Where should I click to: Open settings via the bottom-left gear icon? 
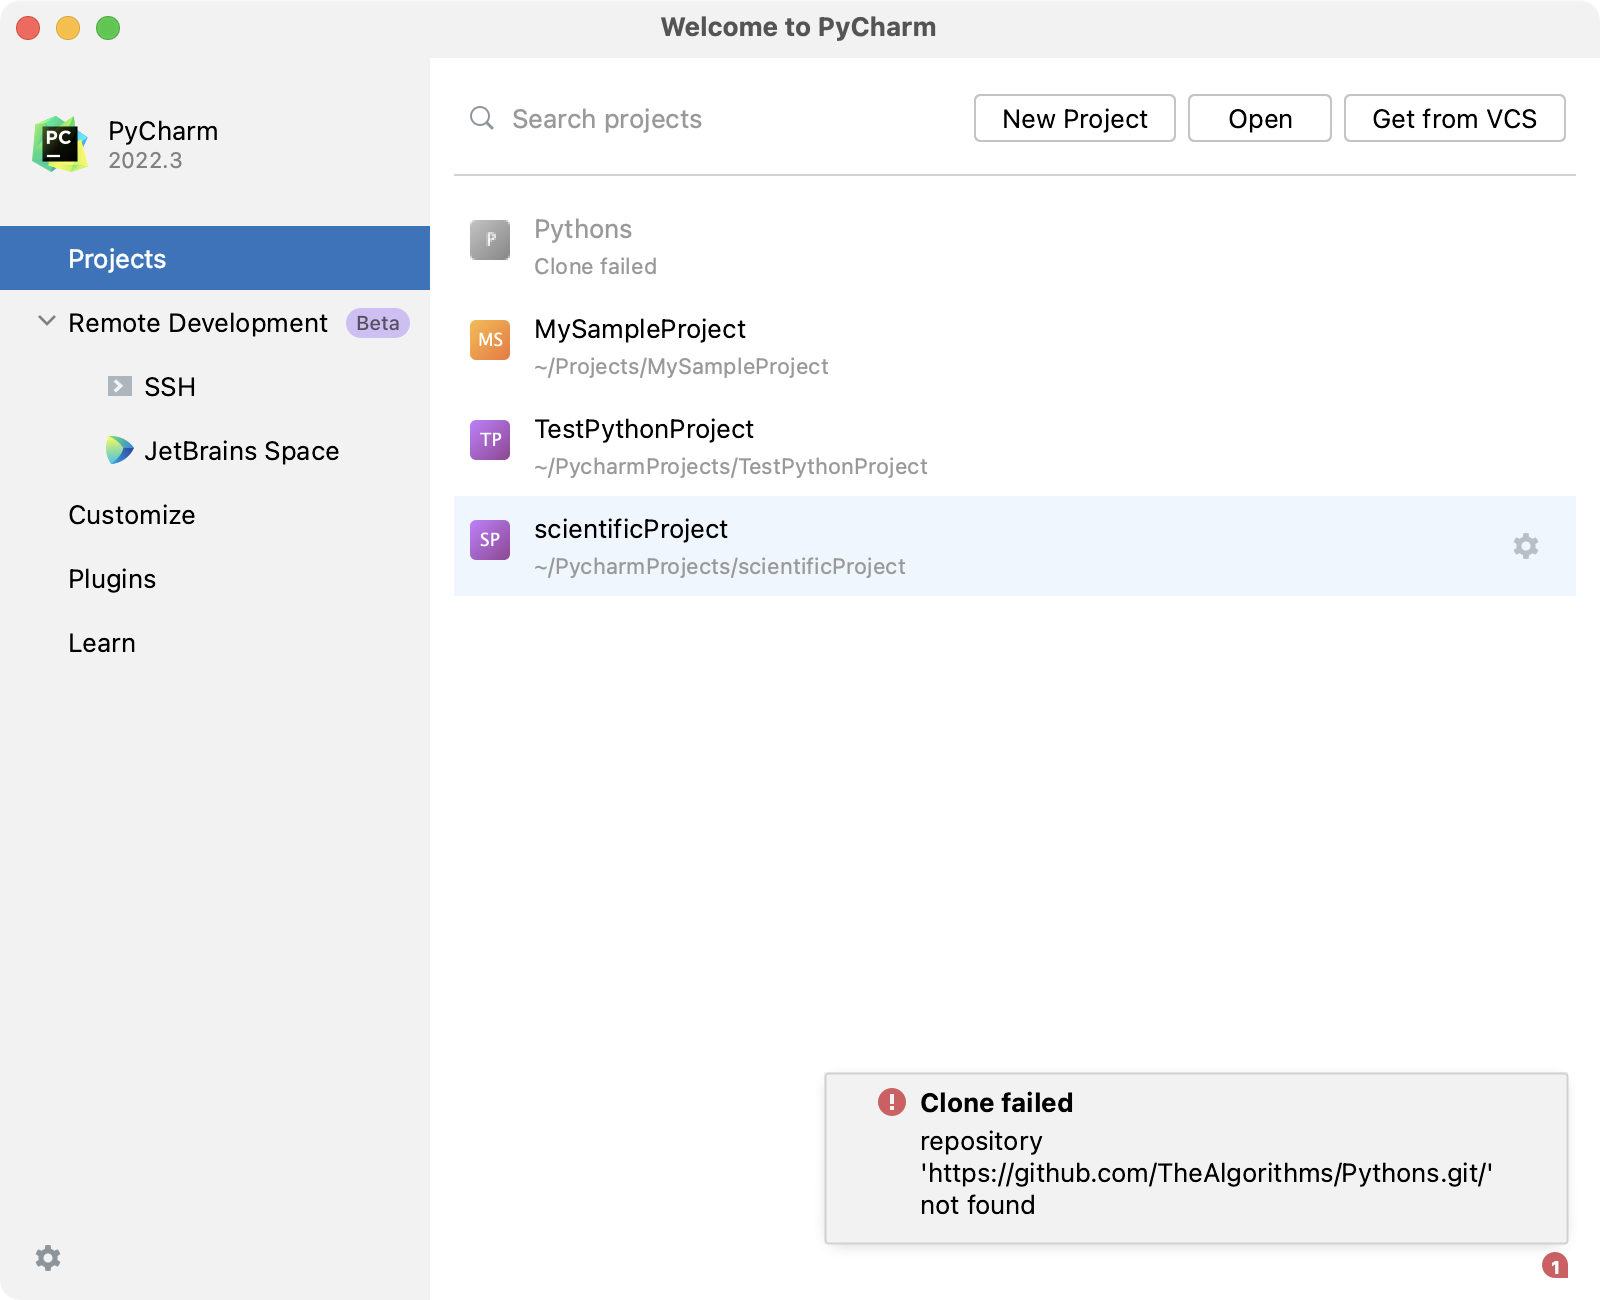[x=47, y=1257]
